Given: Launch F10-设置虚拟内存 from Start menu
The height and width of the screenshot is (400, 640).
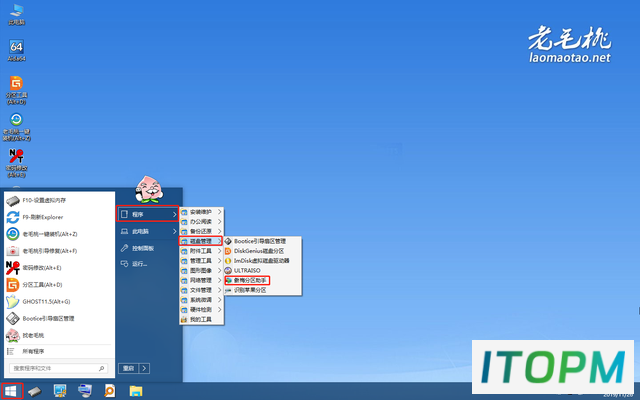Looking at the screenshot, I should click(59, 200).
